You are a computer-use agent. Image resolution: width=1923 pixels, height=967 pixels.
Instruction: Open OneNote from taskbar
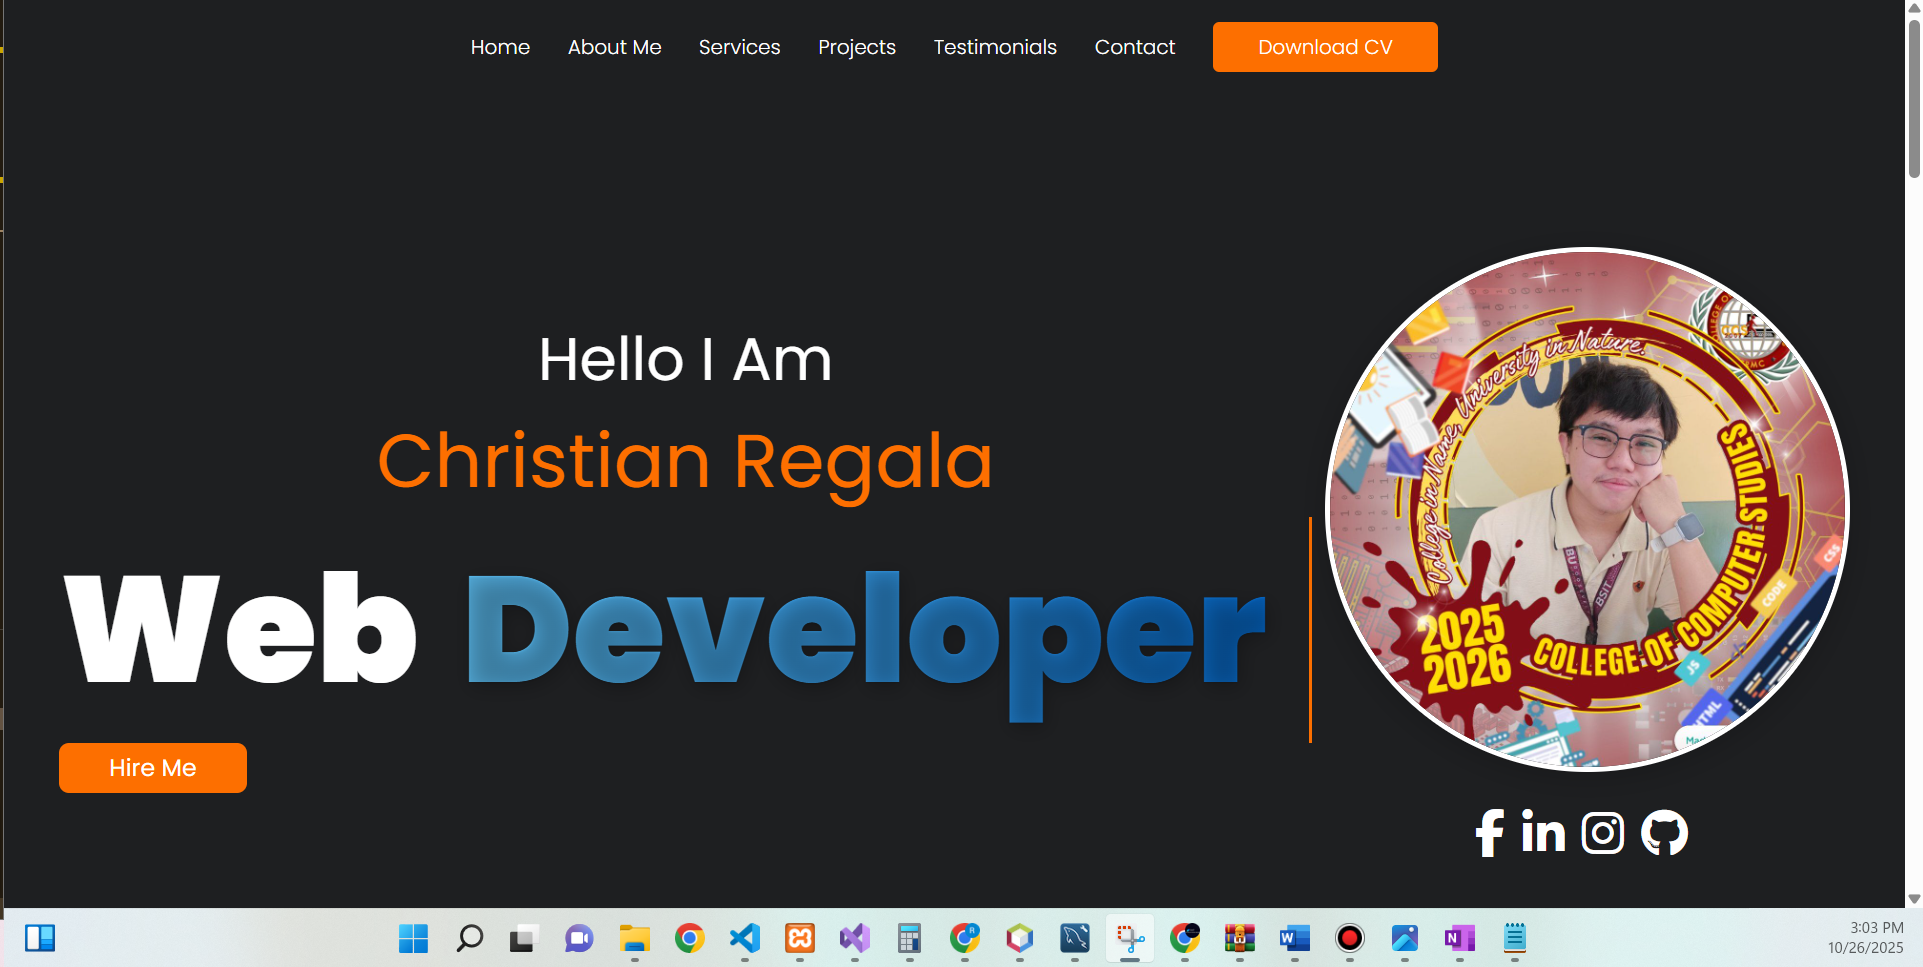click(x=1460, y=938)
